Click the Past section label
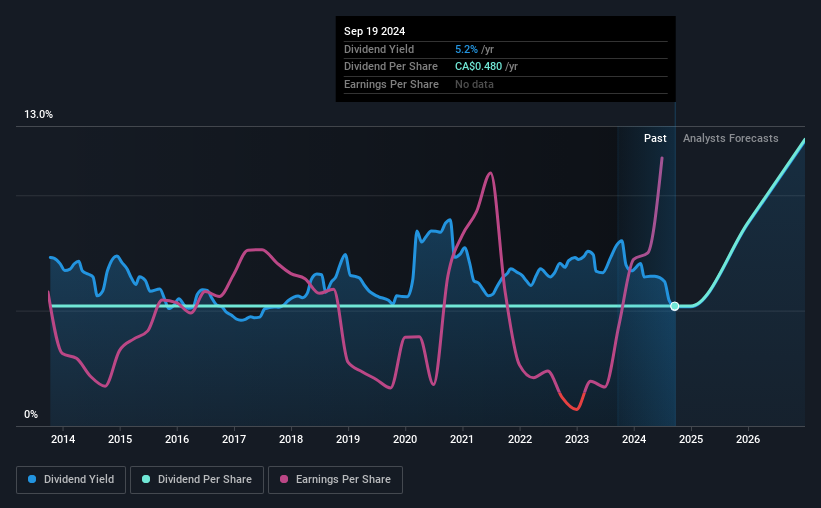821x508 pixels. pyautogui.click(x=655, y=138)
